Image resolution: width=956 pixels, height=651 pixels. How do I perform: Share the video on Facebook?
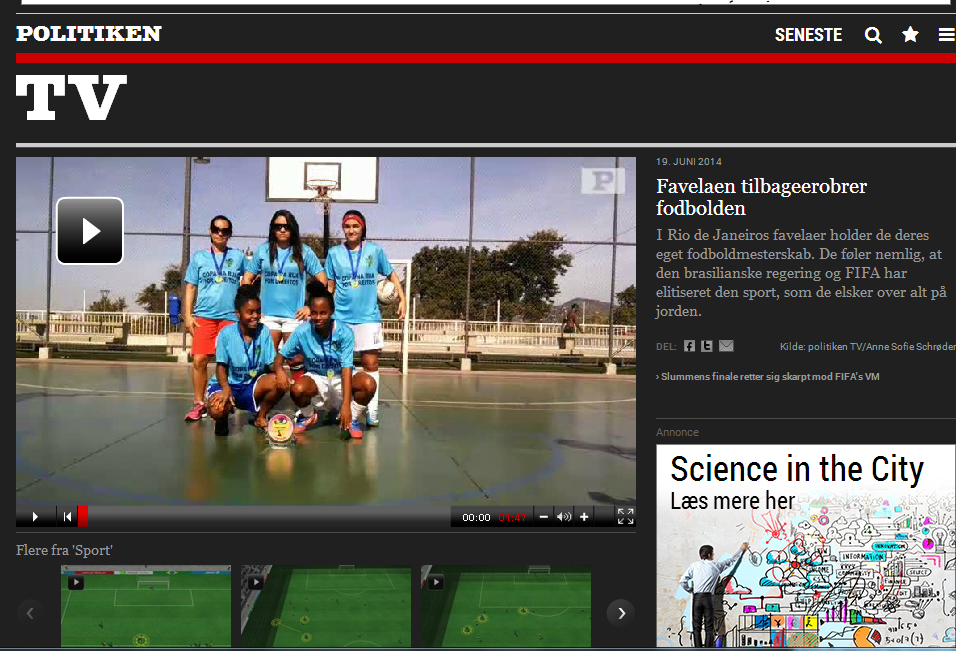click(689, 346)
